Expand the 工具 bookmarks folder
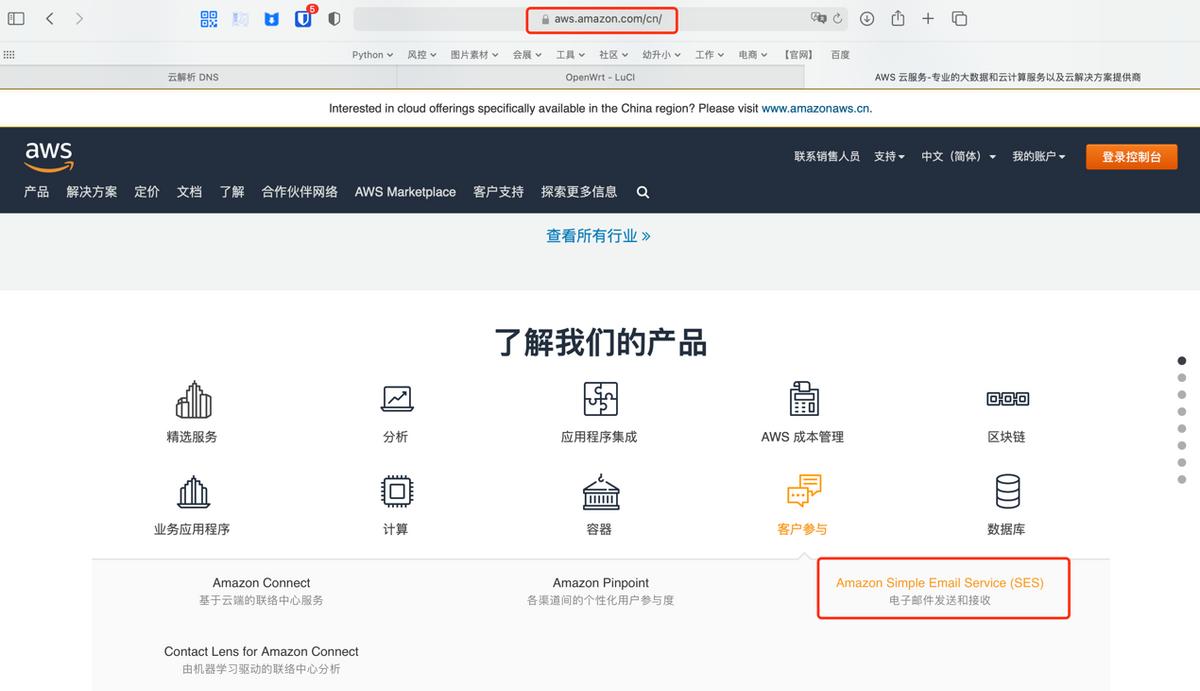1200x691 pixels. (x=570, y=55)
